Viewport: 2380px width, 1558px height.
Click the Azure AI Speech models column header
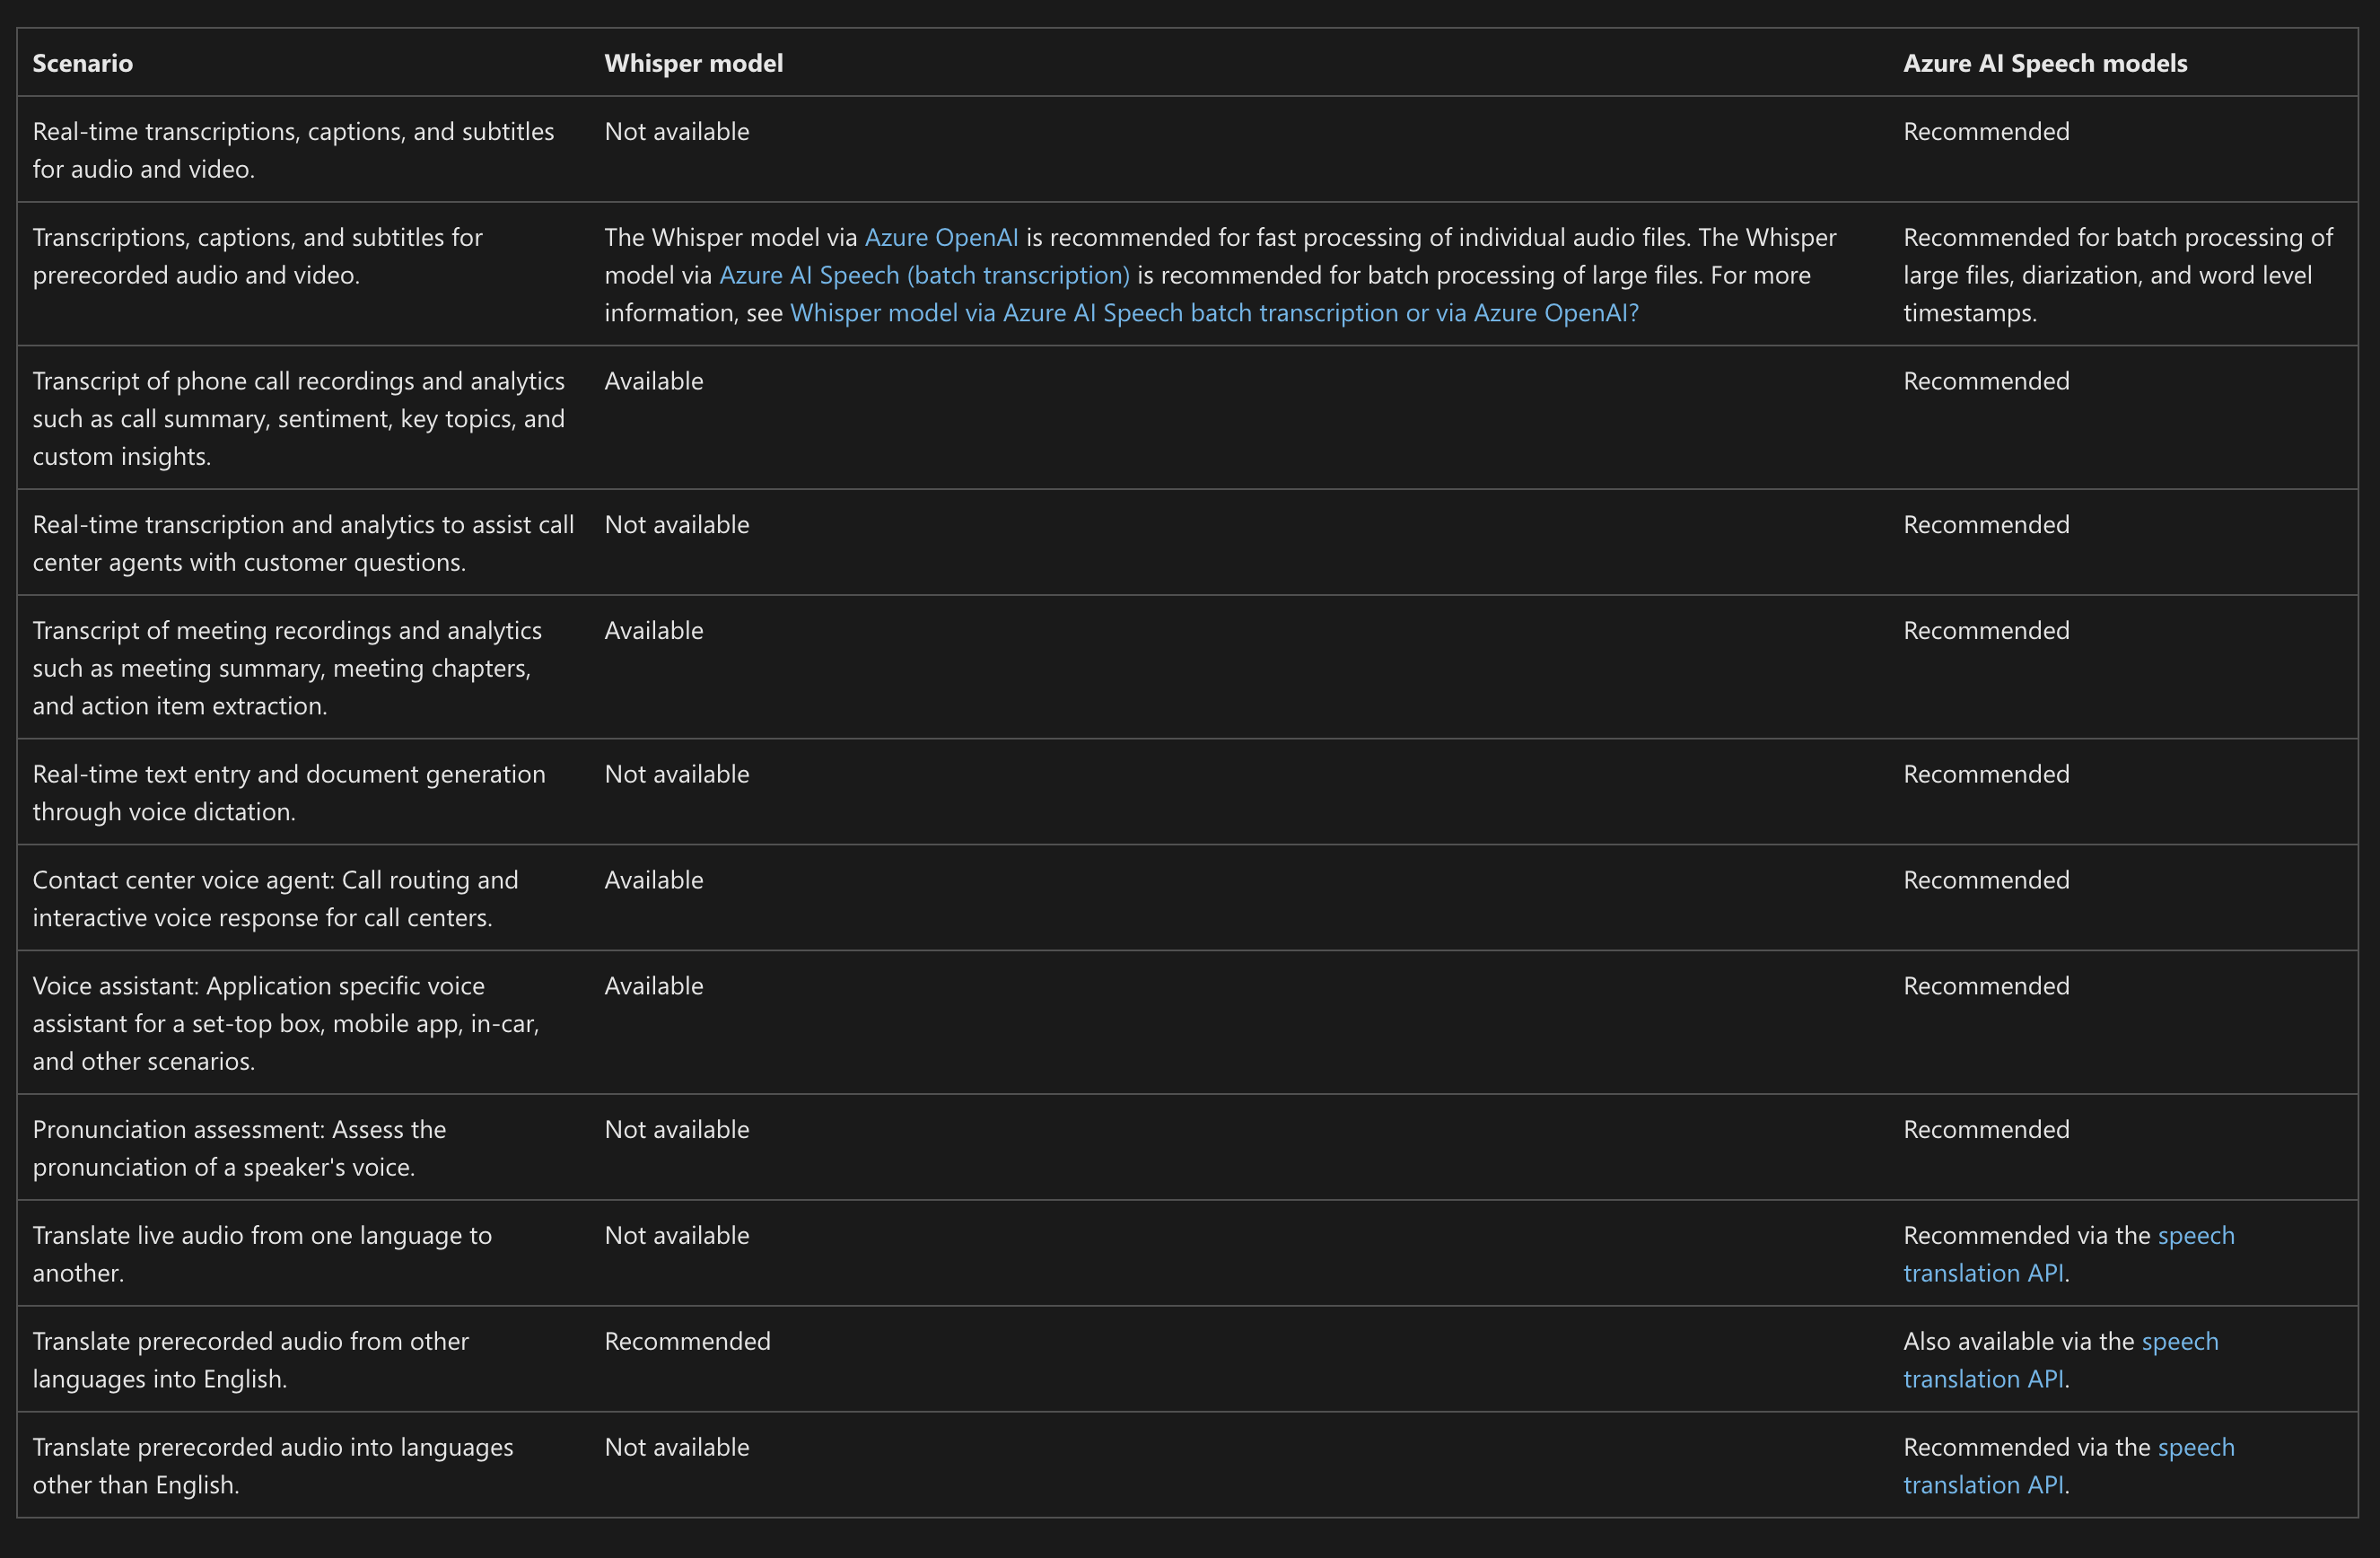click(x=2044, y=64)
